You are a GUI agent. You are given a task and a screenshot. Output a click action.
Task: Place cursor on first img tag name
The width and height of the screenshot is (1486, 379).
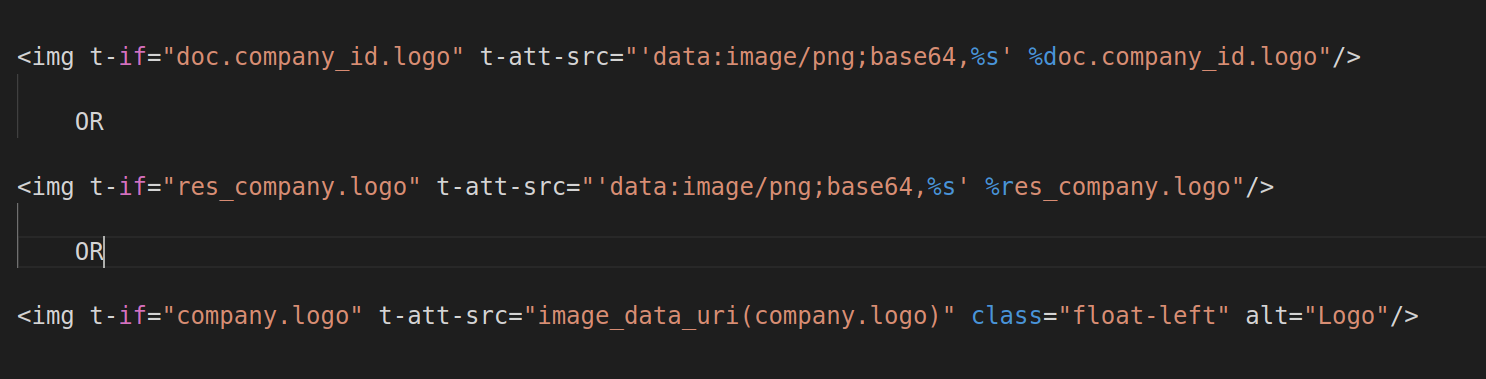pyautogui.click(x=52, y=57)
